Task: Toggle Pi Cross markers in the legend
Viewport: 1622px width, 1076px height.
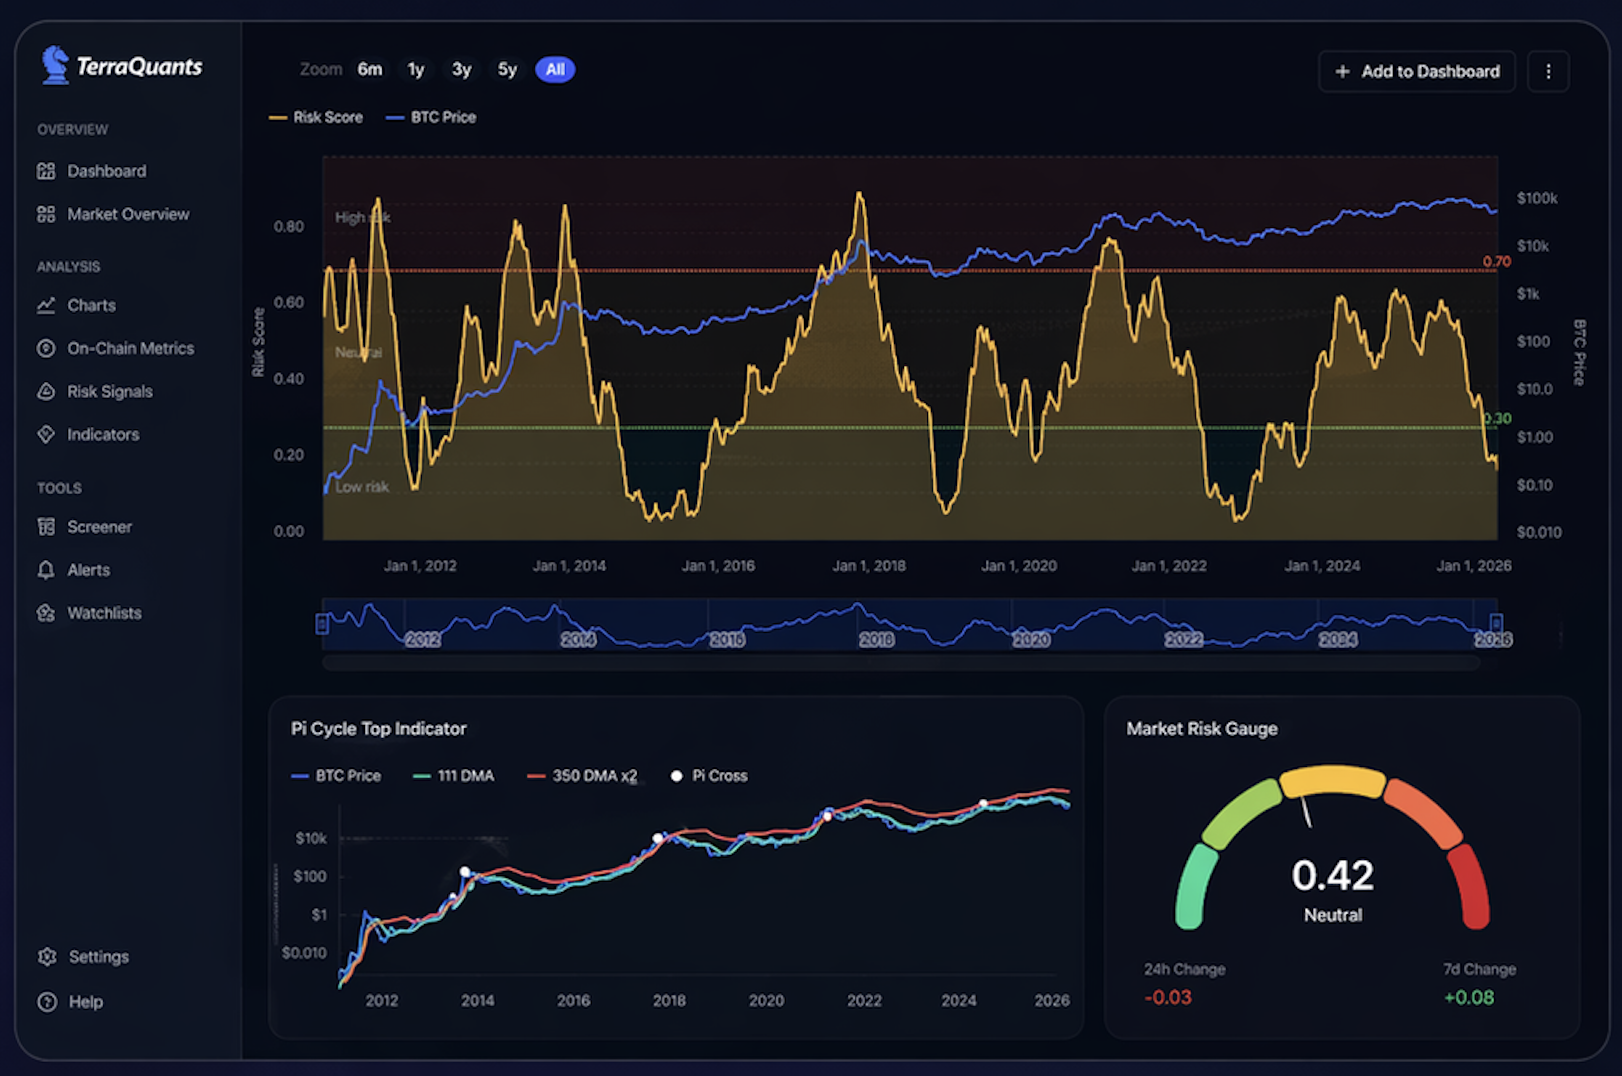Action: click(709, 775)
